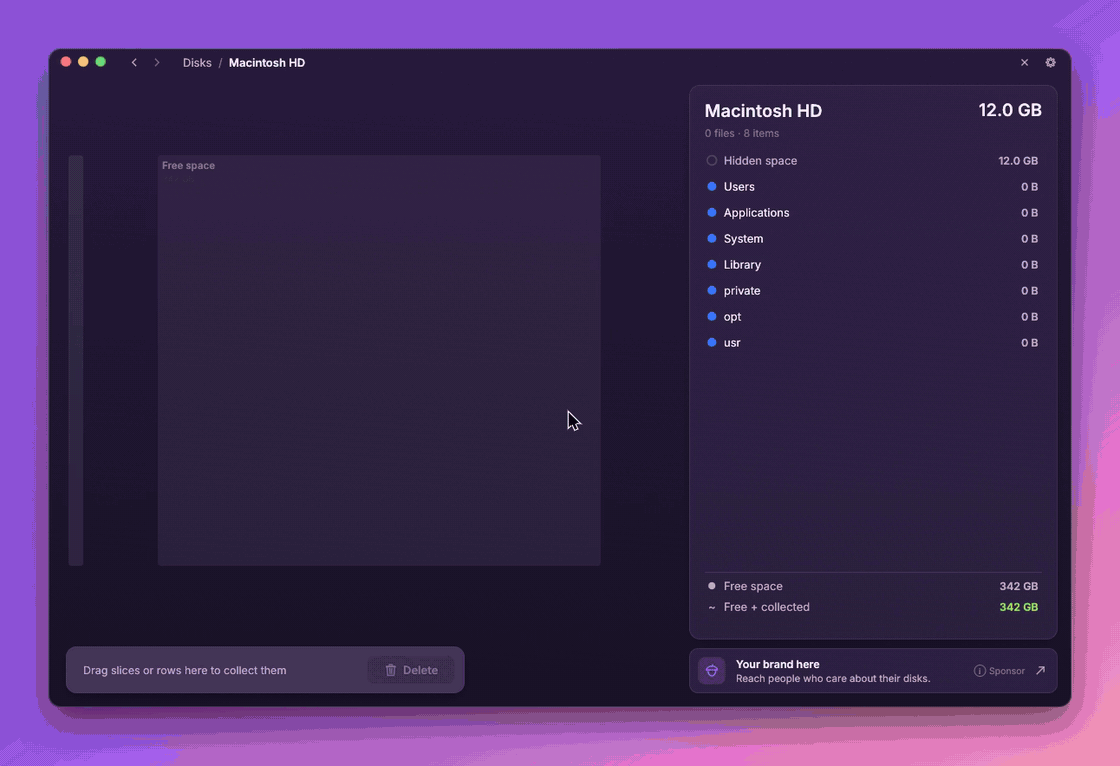Click the Your brand here title
The width and height of the screenshot is (1120, 766).
click(x=777, y=665)
